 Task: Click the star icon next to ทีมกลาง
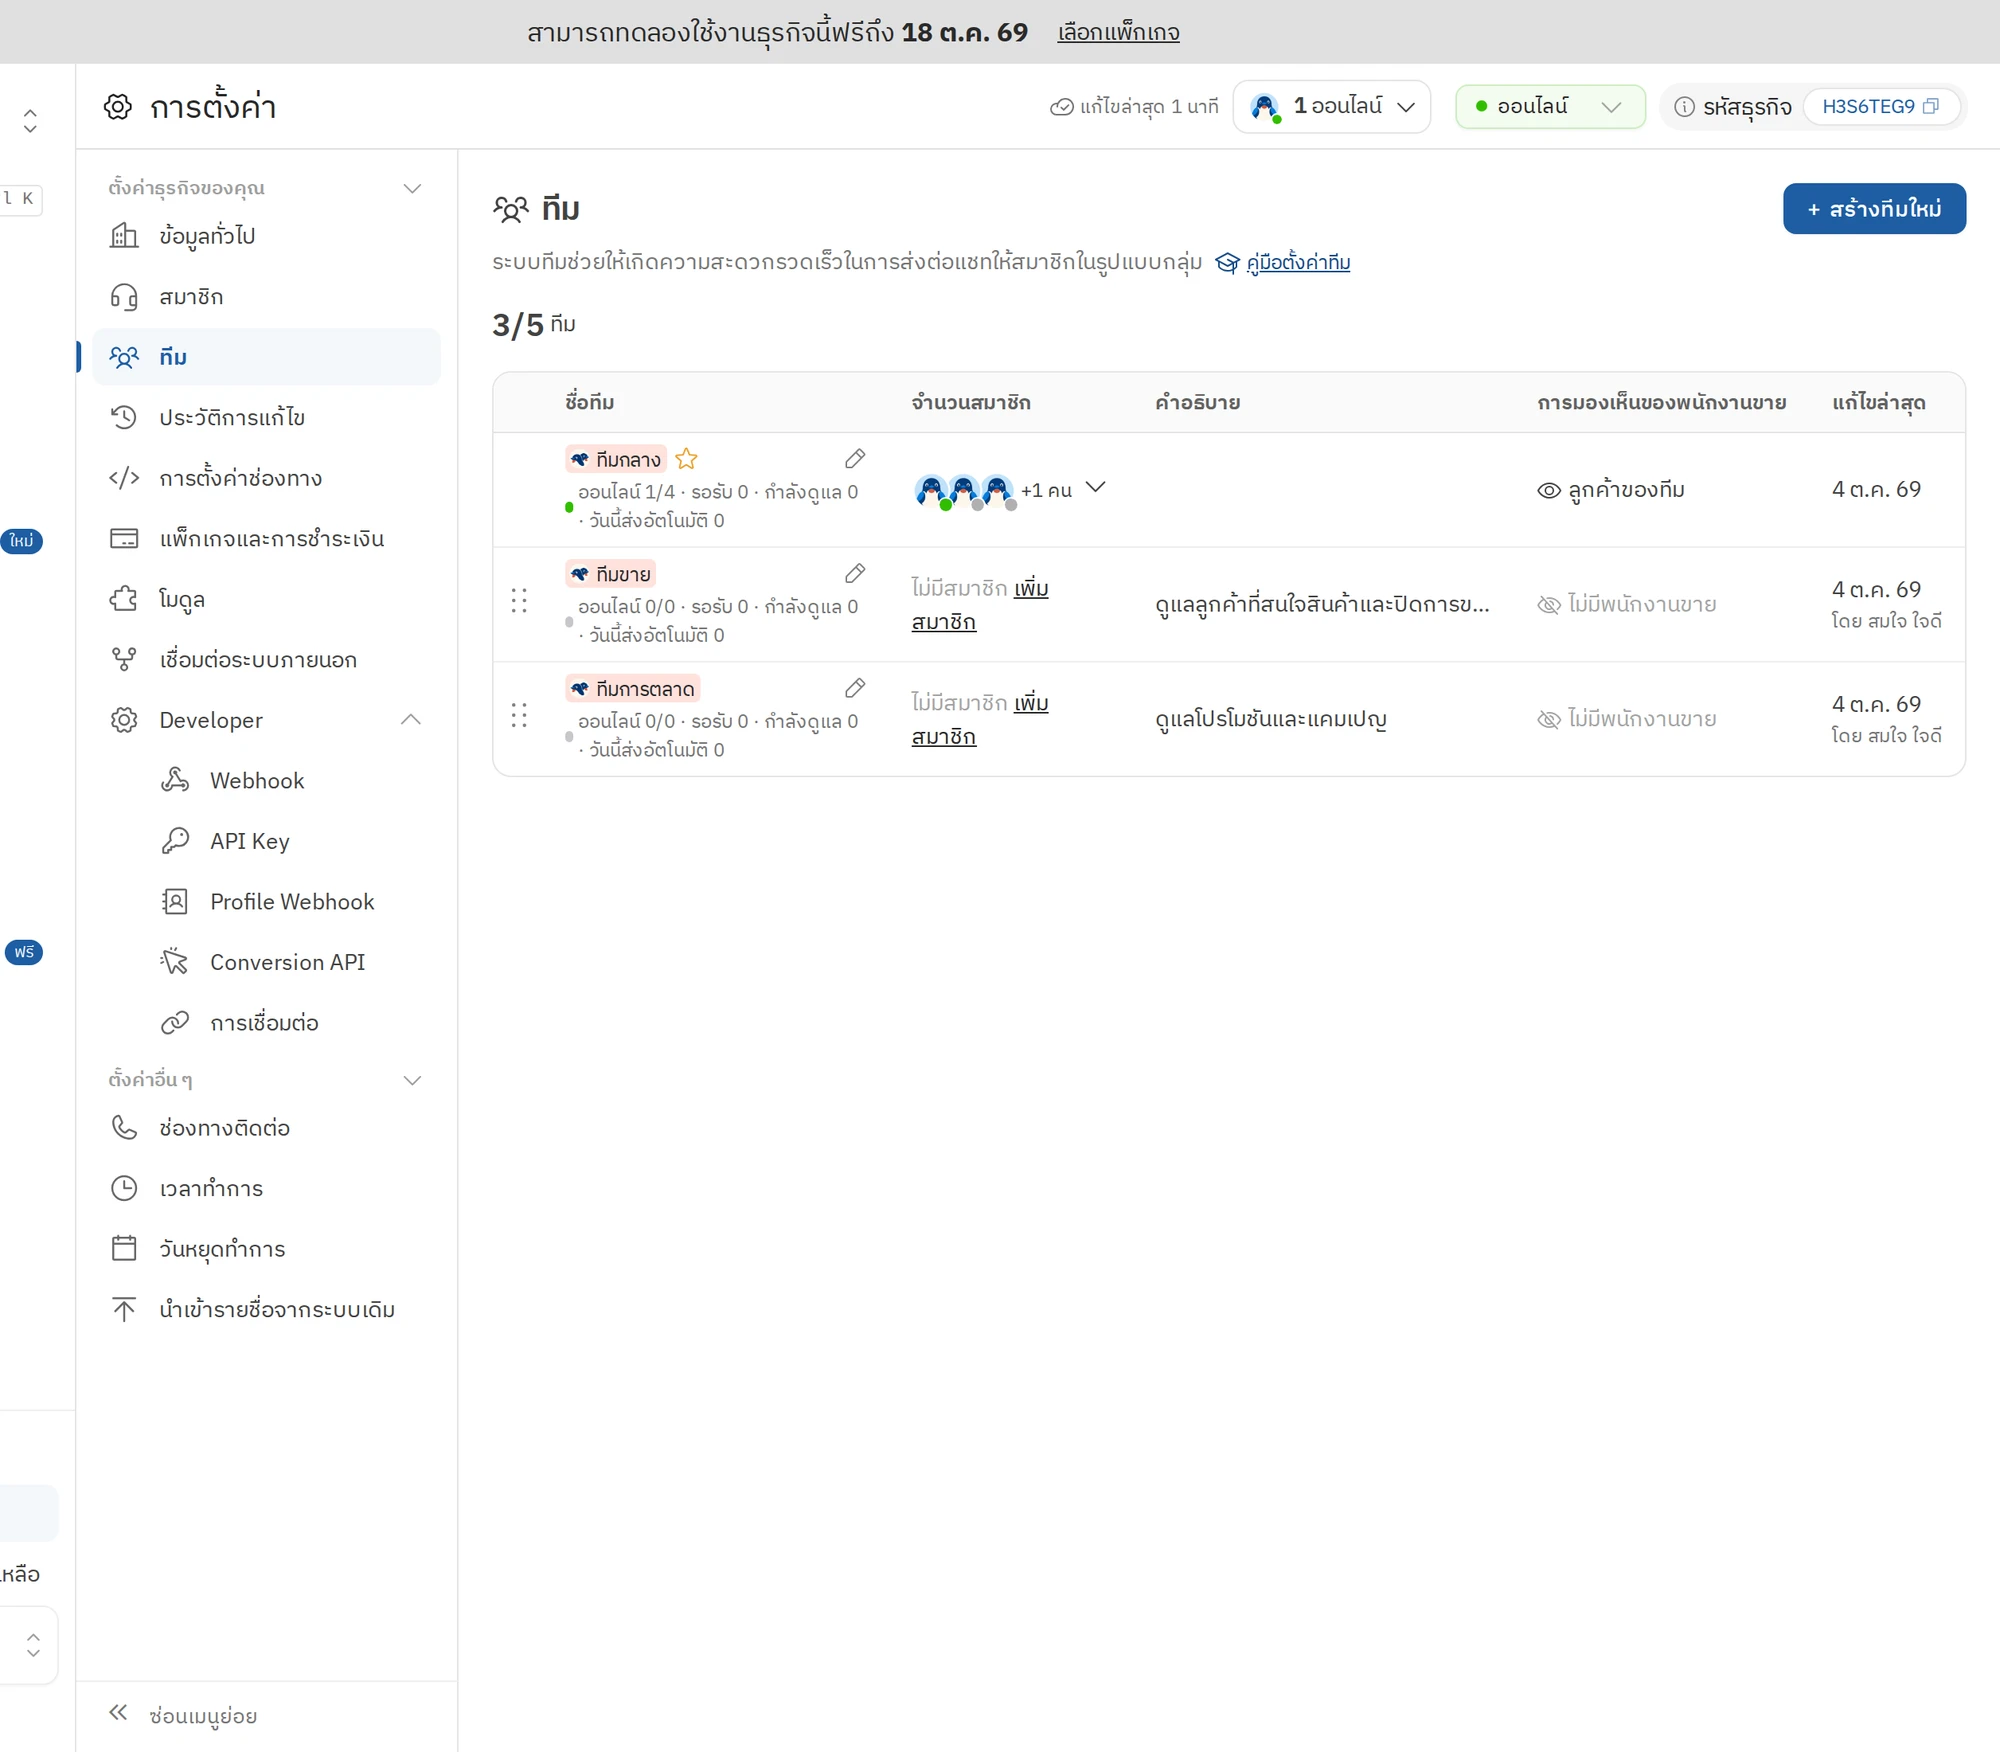686,459
